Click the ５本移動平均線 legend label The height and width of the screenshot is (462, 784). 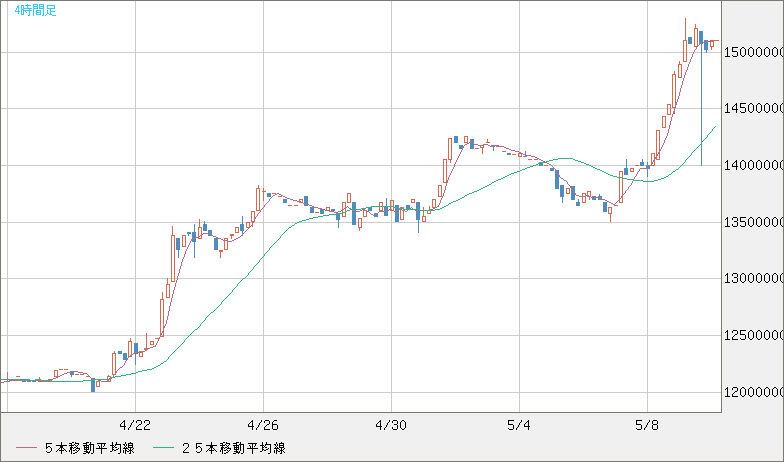90,448
